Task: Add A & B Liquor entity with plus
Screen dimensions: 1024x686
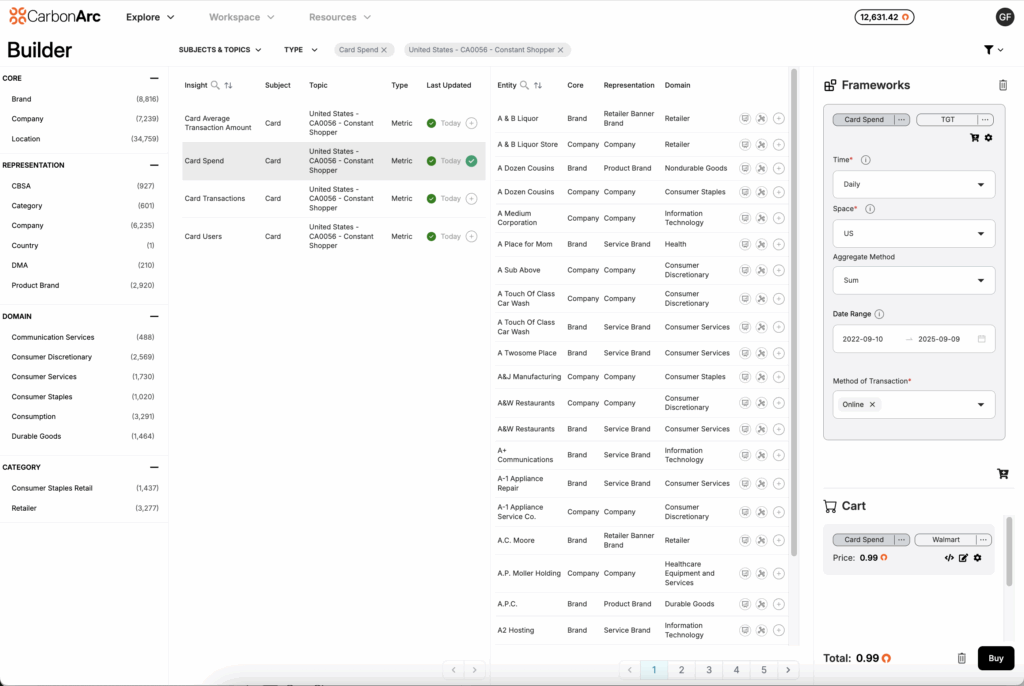Action: pyautogui.click(x=778, y=118)
